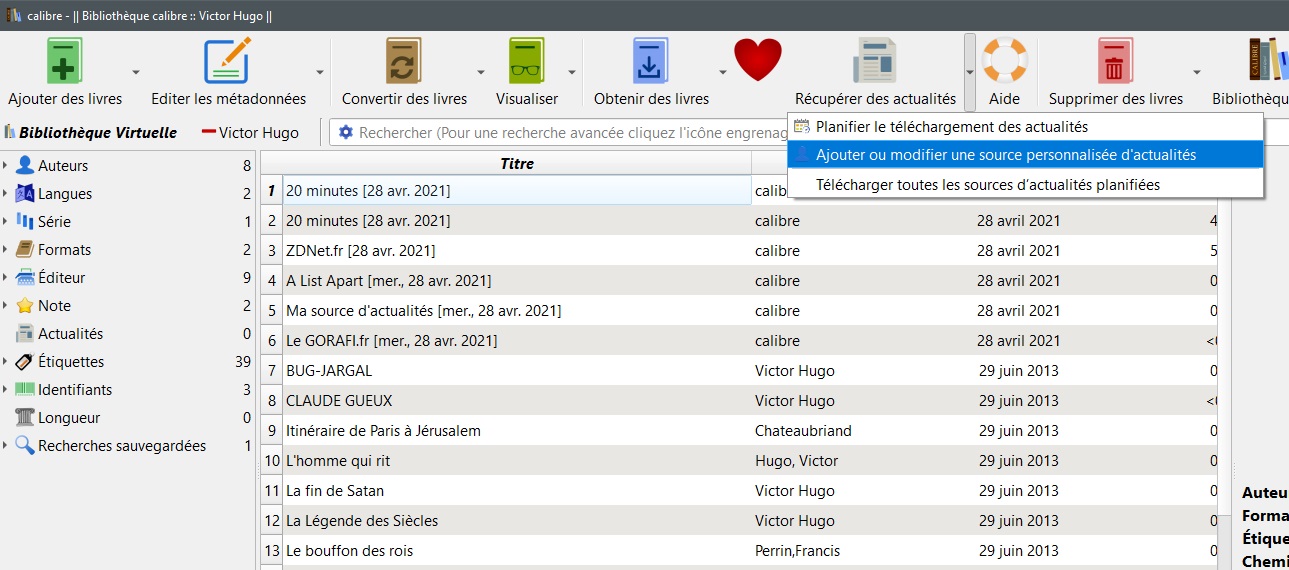1289x570 pixels.
Task: Click in the Rechercher search field
Action: (x=574, y=132)
